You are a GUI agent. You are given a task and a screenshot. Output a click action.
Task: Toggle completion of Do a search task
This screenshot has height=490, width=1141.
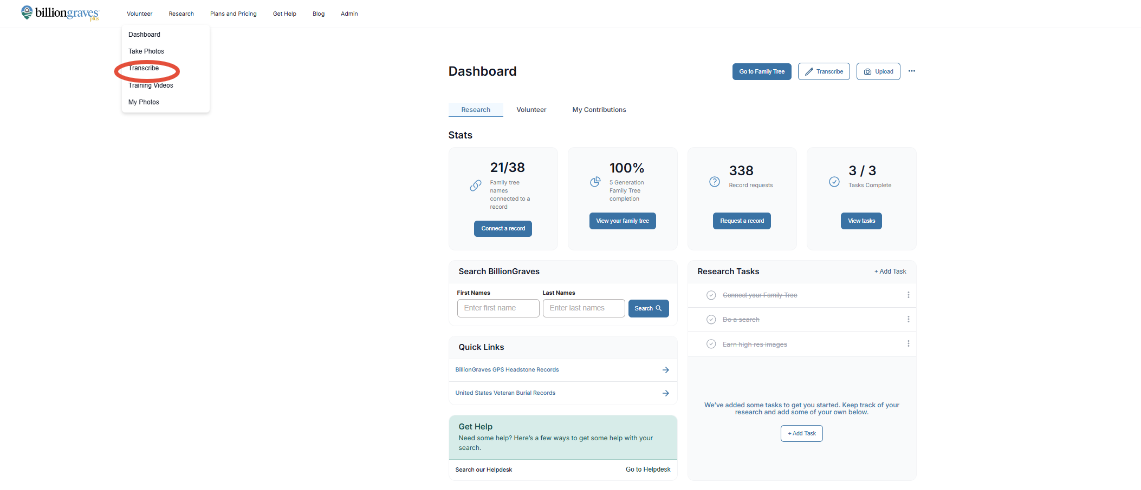(711, 320)
